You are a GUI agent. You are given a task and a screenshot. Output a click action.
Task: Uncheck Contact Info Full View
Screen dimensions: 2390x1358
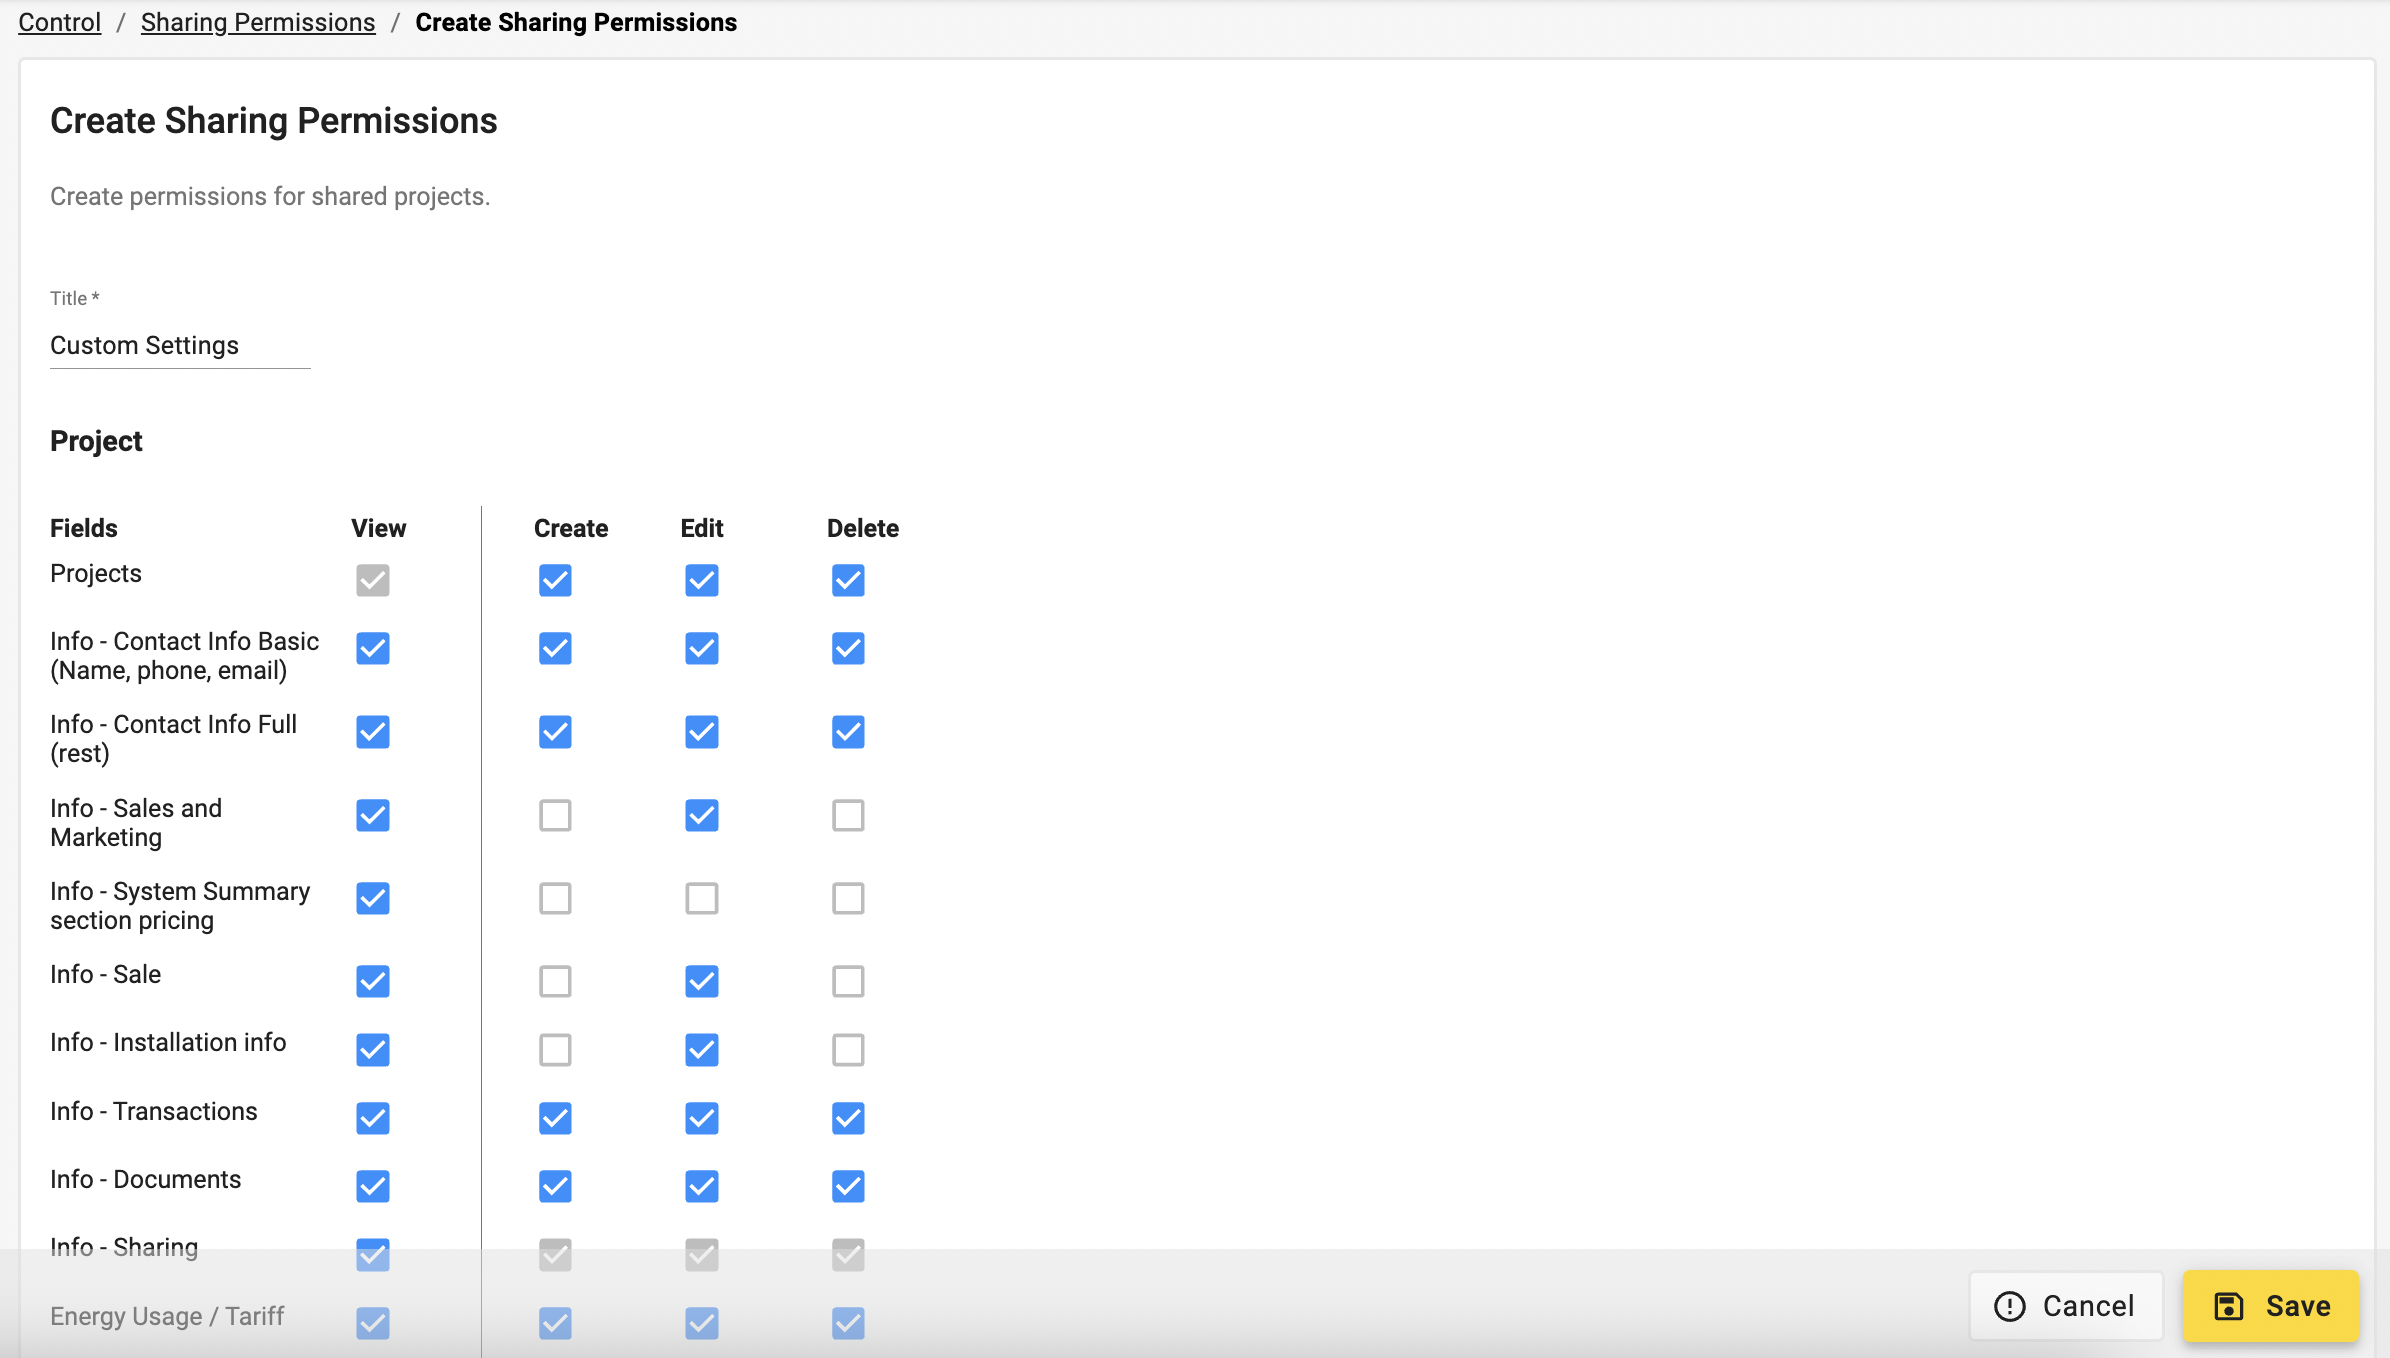pos(373,732)
